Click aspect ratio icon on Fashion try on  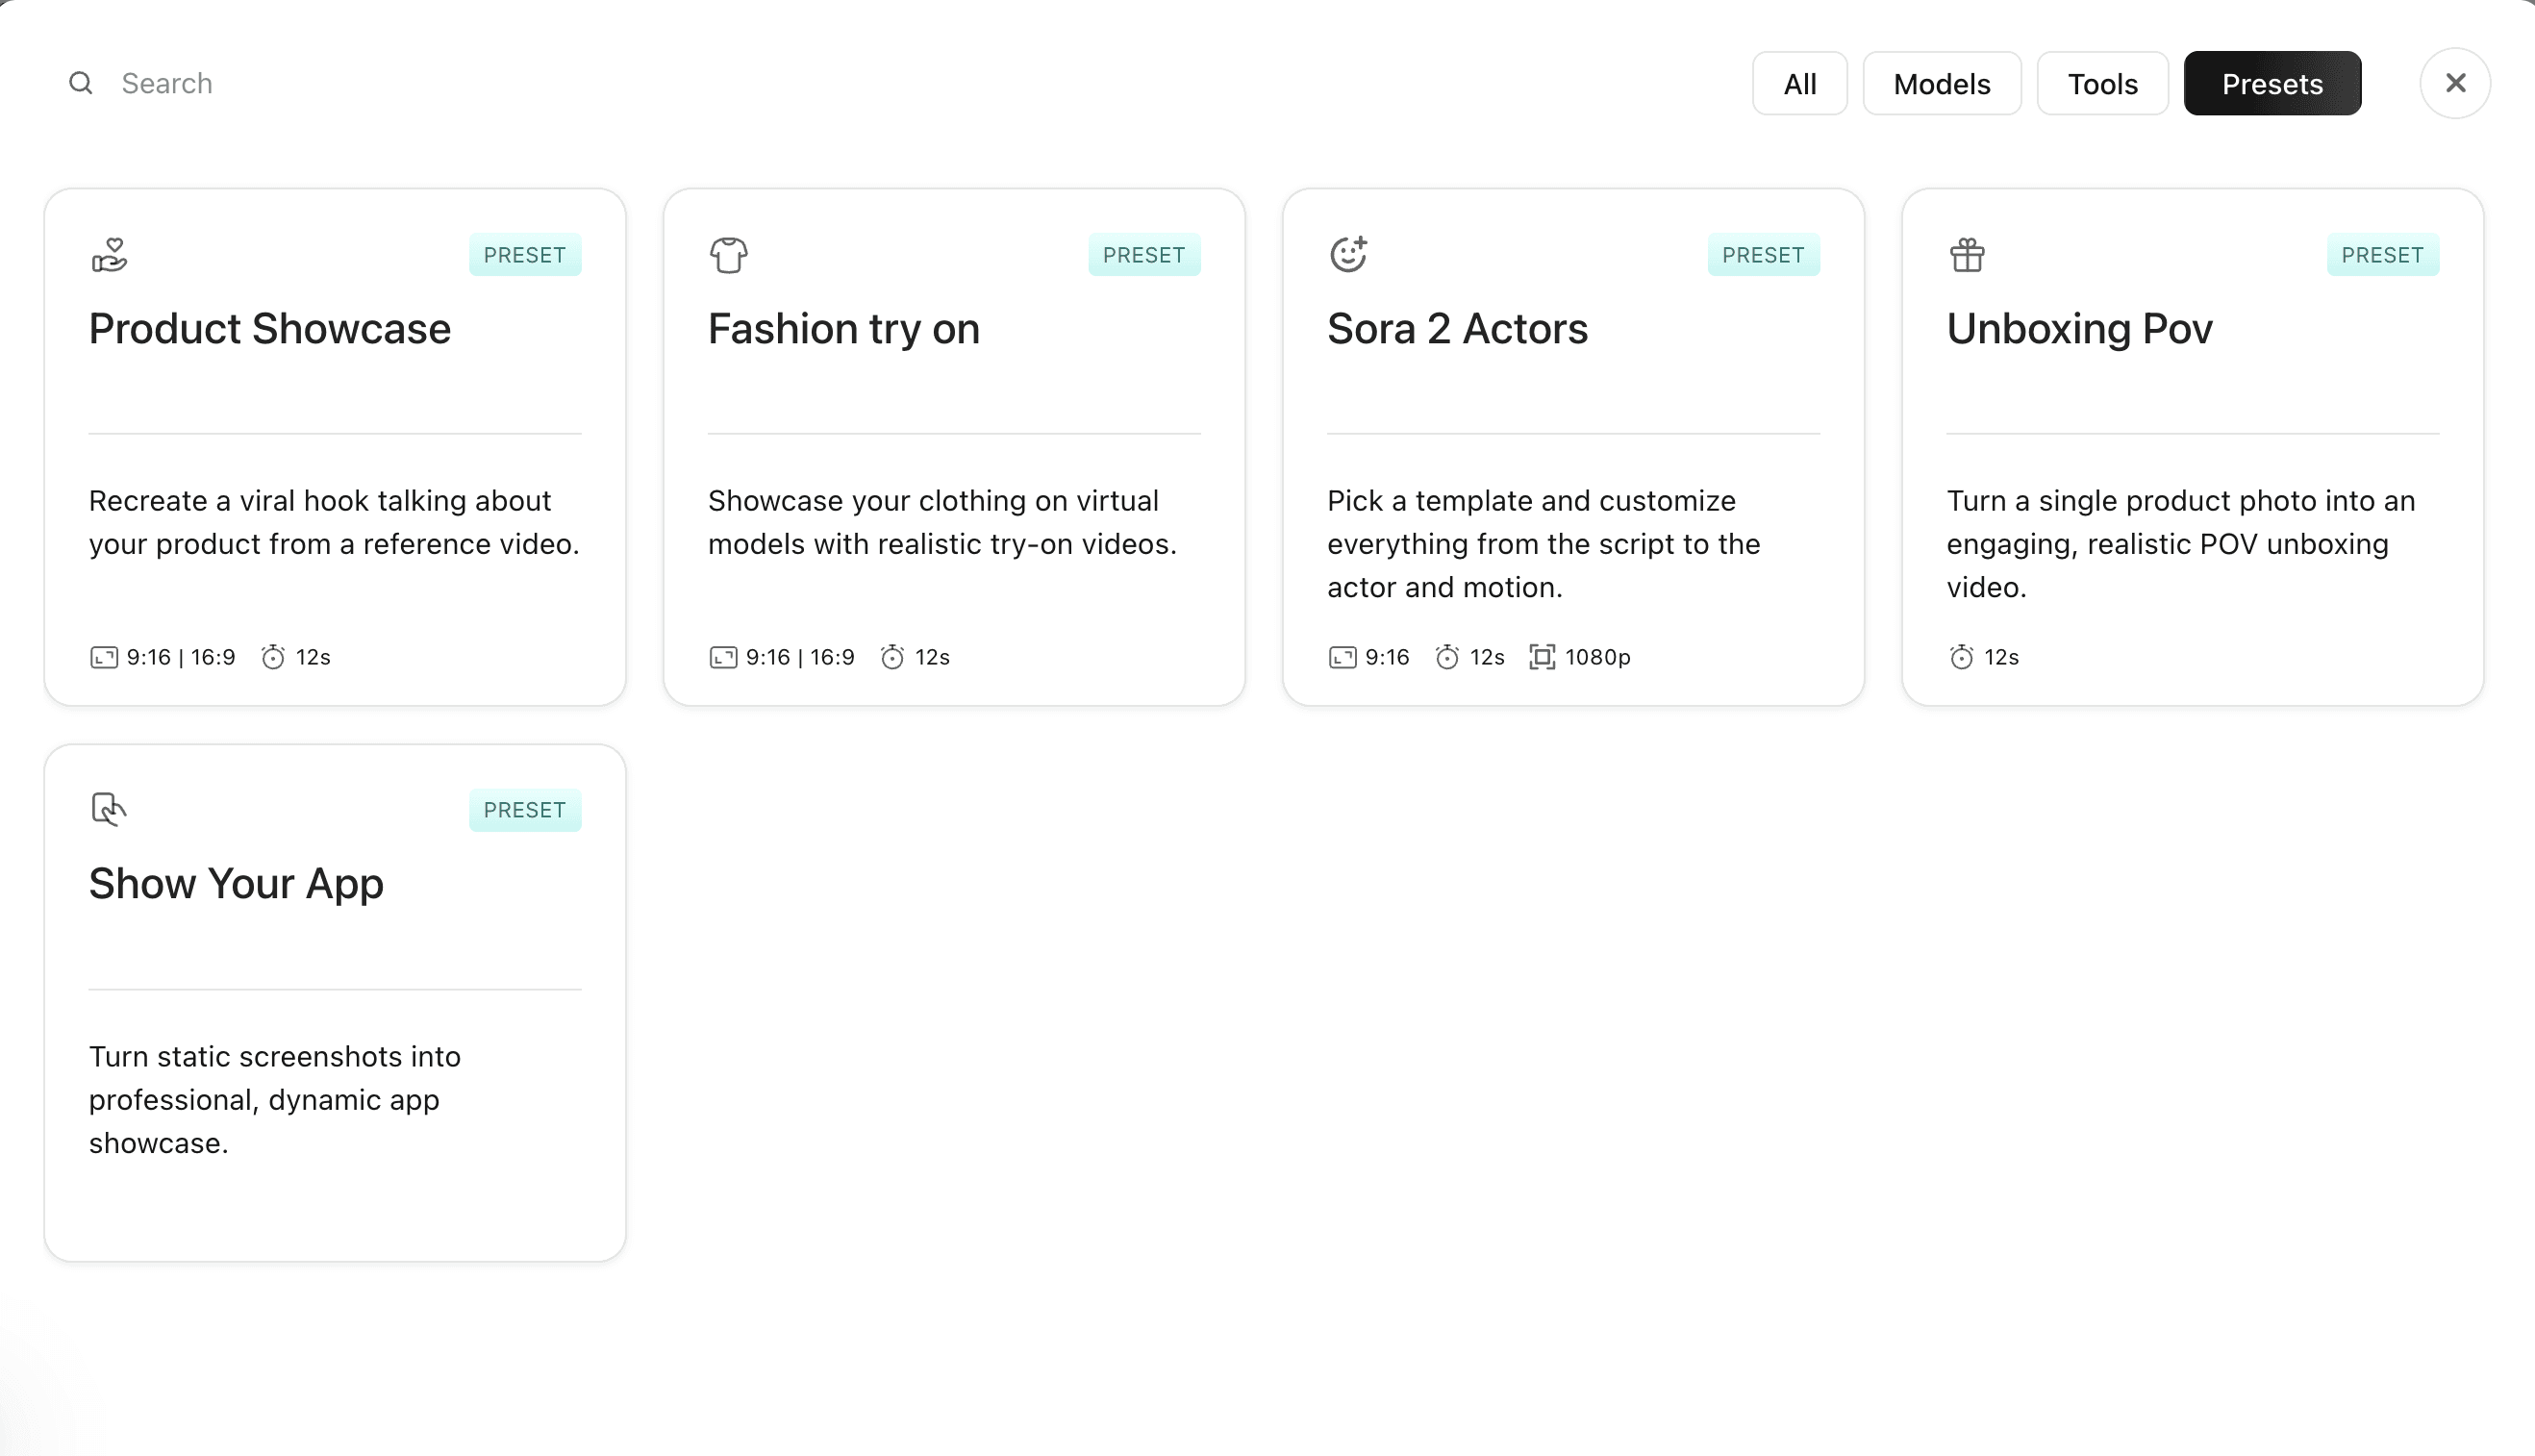point(723,657)
